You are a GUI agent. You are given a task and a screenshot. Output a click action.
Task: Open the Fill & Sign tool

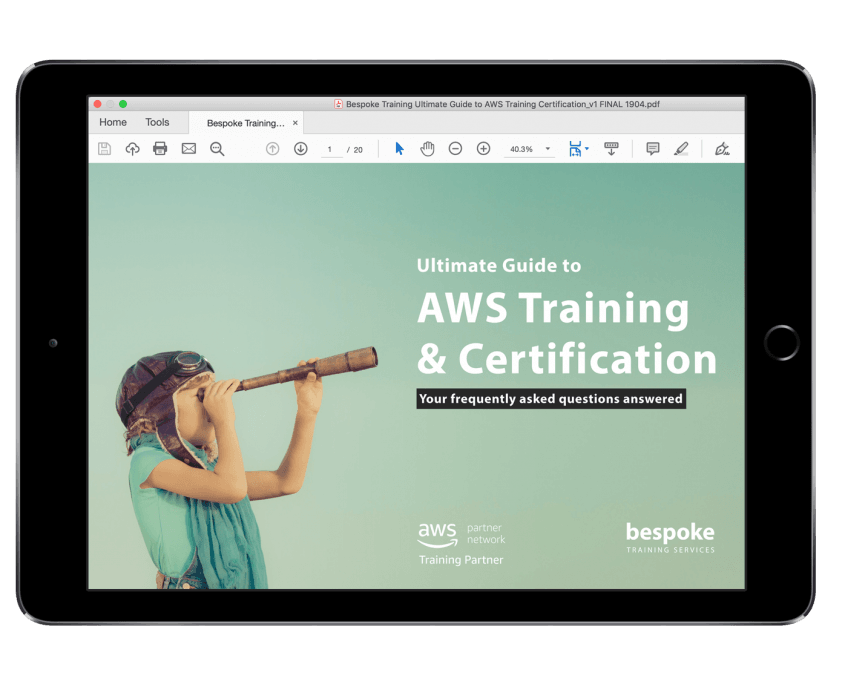coord(722,148)
